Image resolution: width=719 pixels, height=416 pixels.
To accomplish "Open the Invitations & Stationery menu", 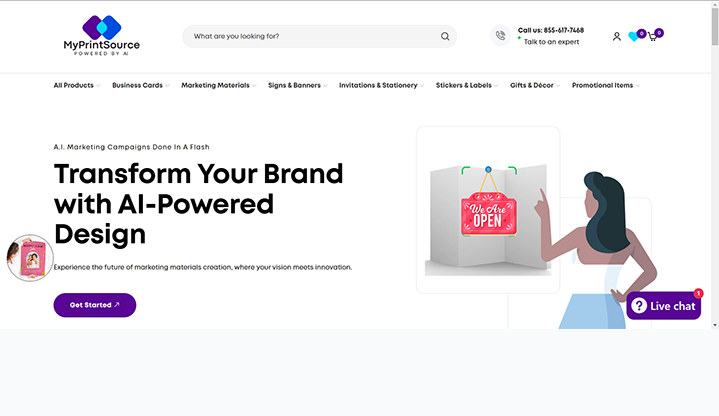I will pyautogui.click(x=382, y=85).
